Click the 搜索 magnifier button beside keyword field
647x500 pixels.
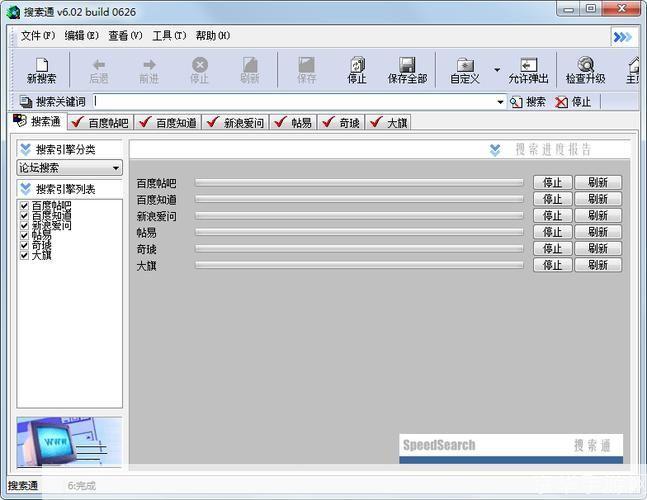pos(528,102)
